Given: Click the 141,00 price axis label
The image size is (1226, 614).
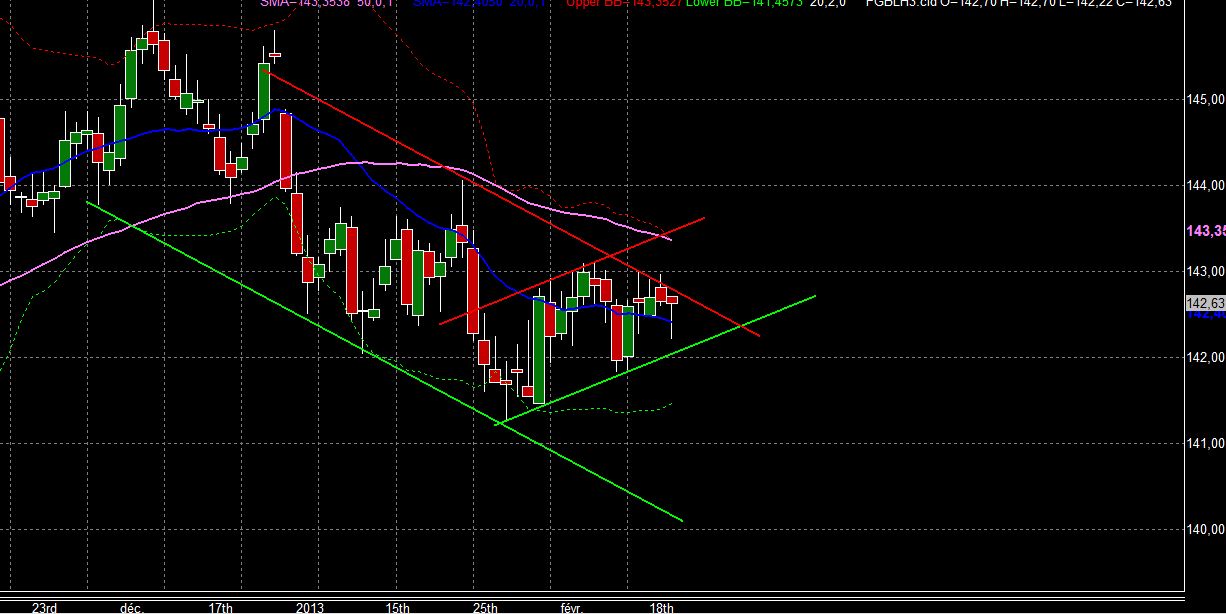Looking at the screenshot, I should (1205, 443).
